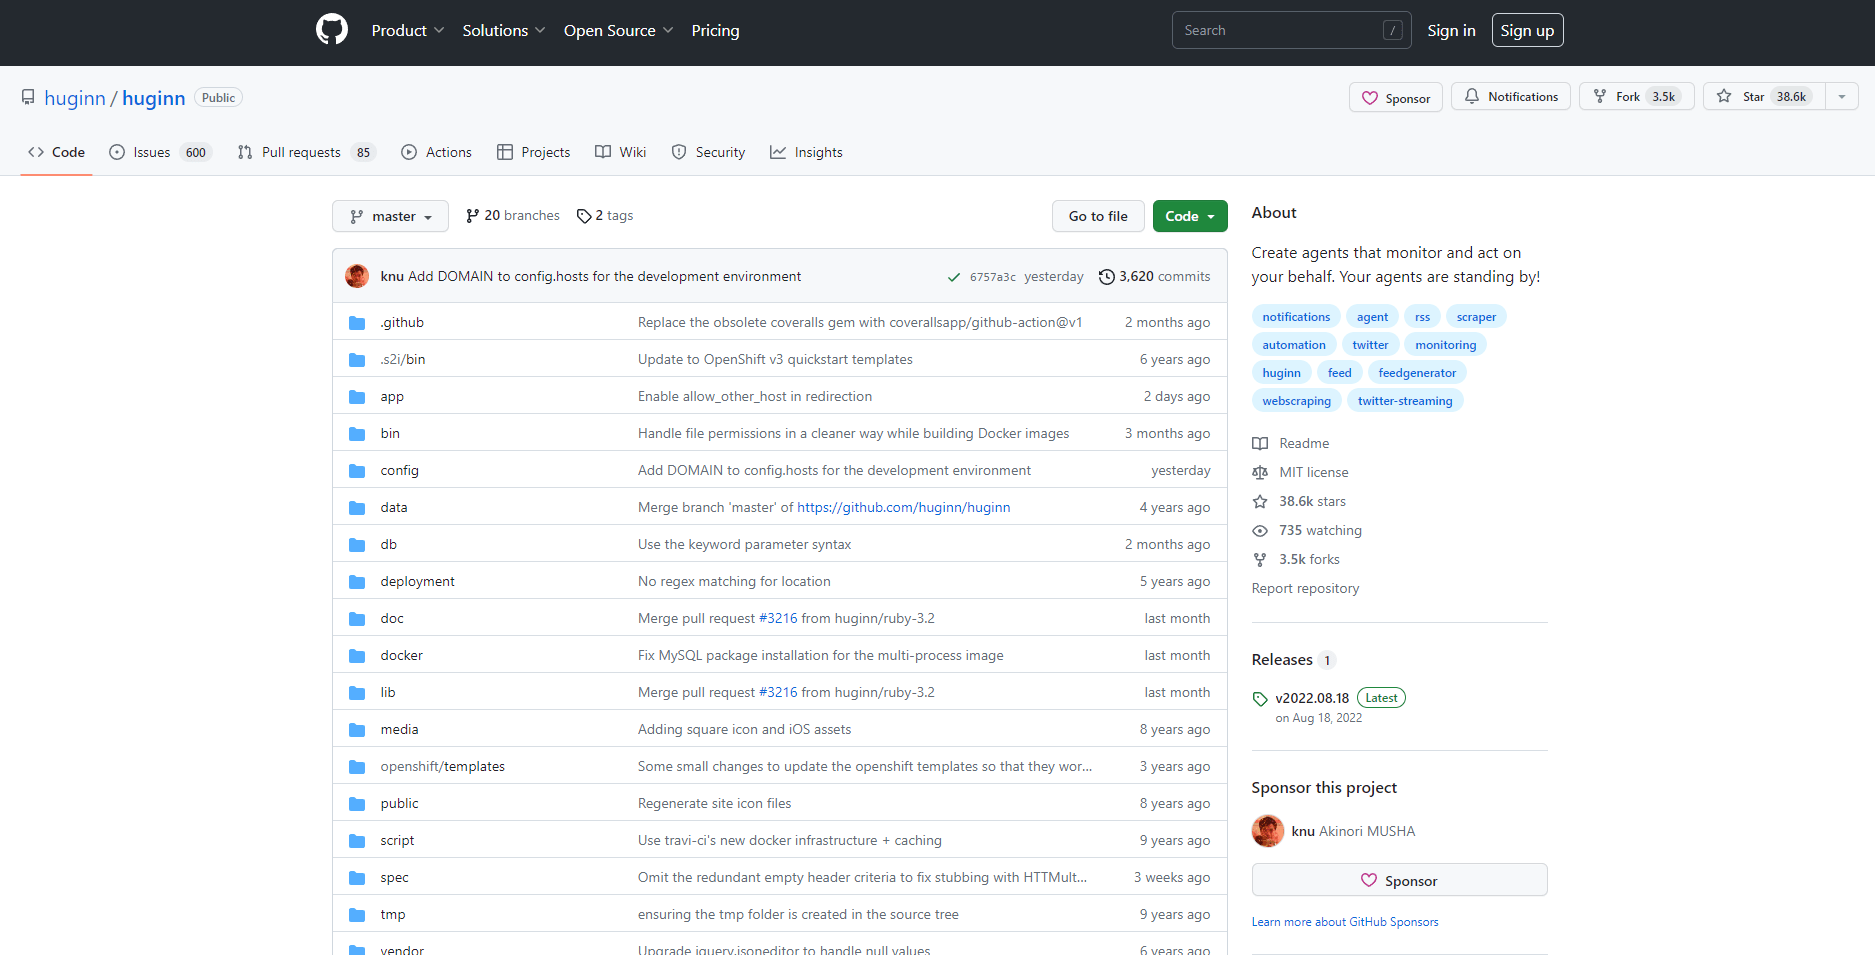Open the master branch selector
This screenshot has width=1875, height=955.
tap(390, 215)
